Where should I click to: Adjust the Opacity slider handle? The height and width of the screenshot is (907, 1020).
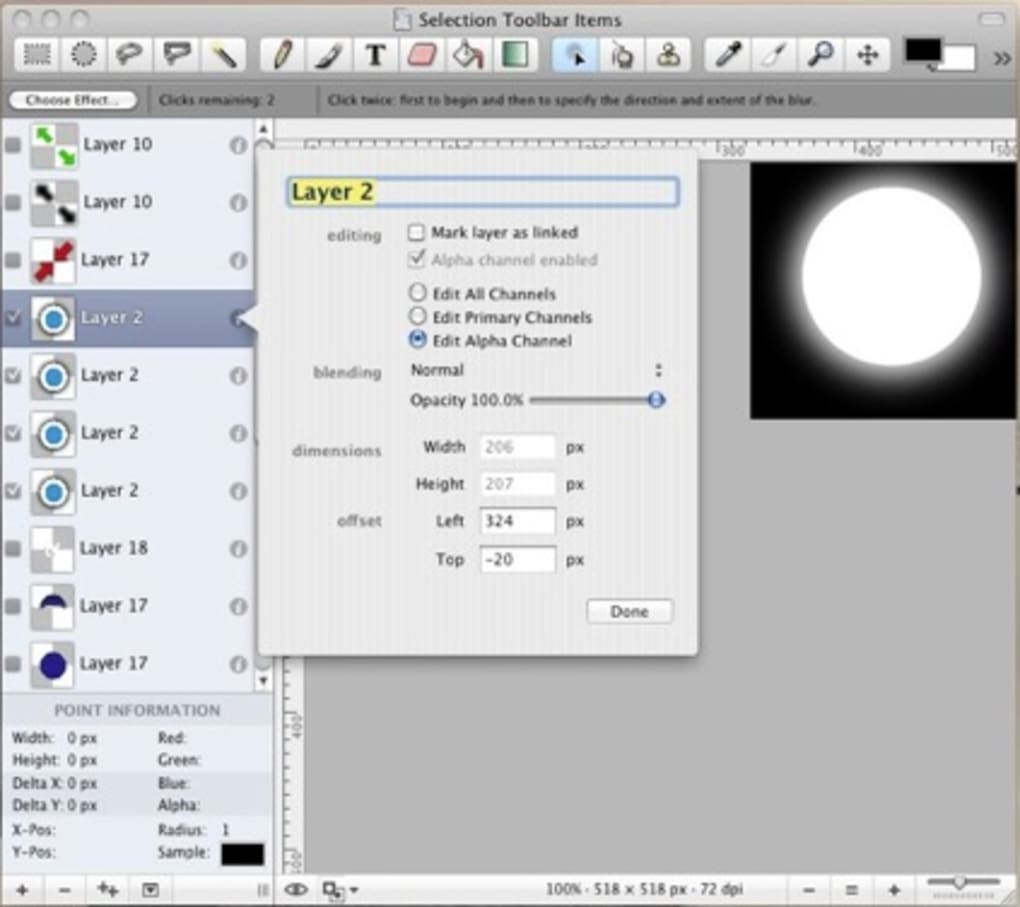656,399
